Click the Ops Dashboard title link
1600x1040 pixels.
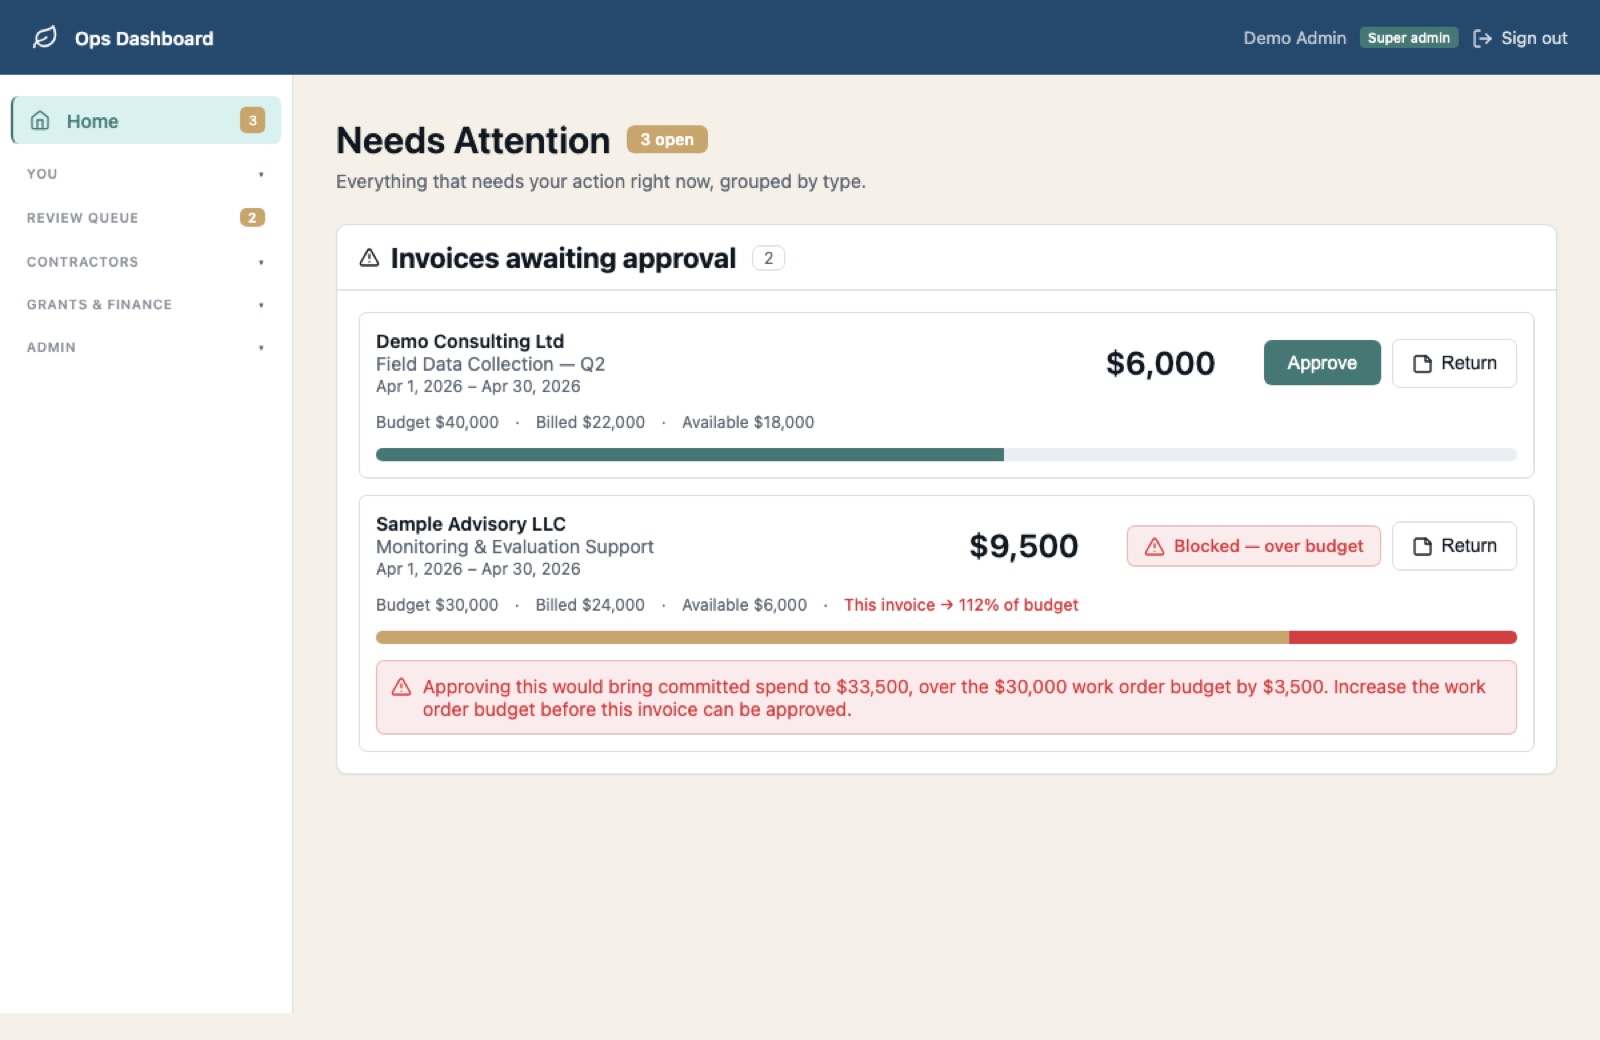click(x=144, y=38)
